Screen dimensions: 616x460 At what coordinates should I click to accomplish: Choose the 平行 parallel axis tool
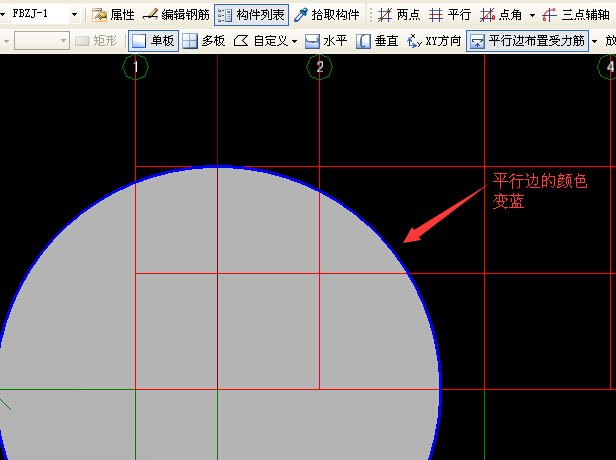[449, 15]
